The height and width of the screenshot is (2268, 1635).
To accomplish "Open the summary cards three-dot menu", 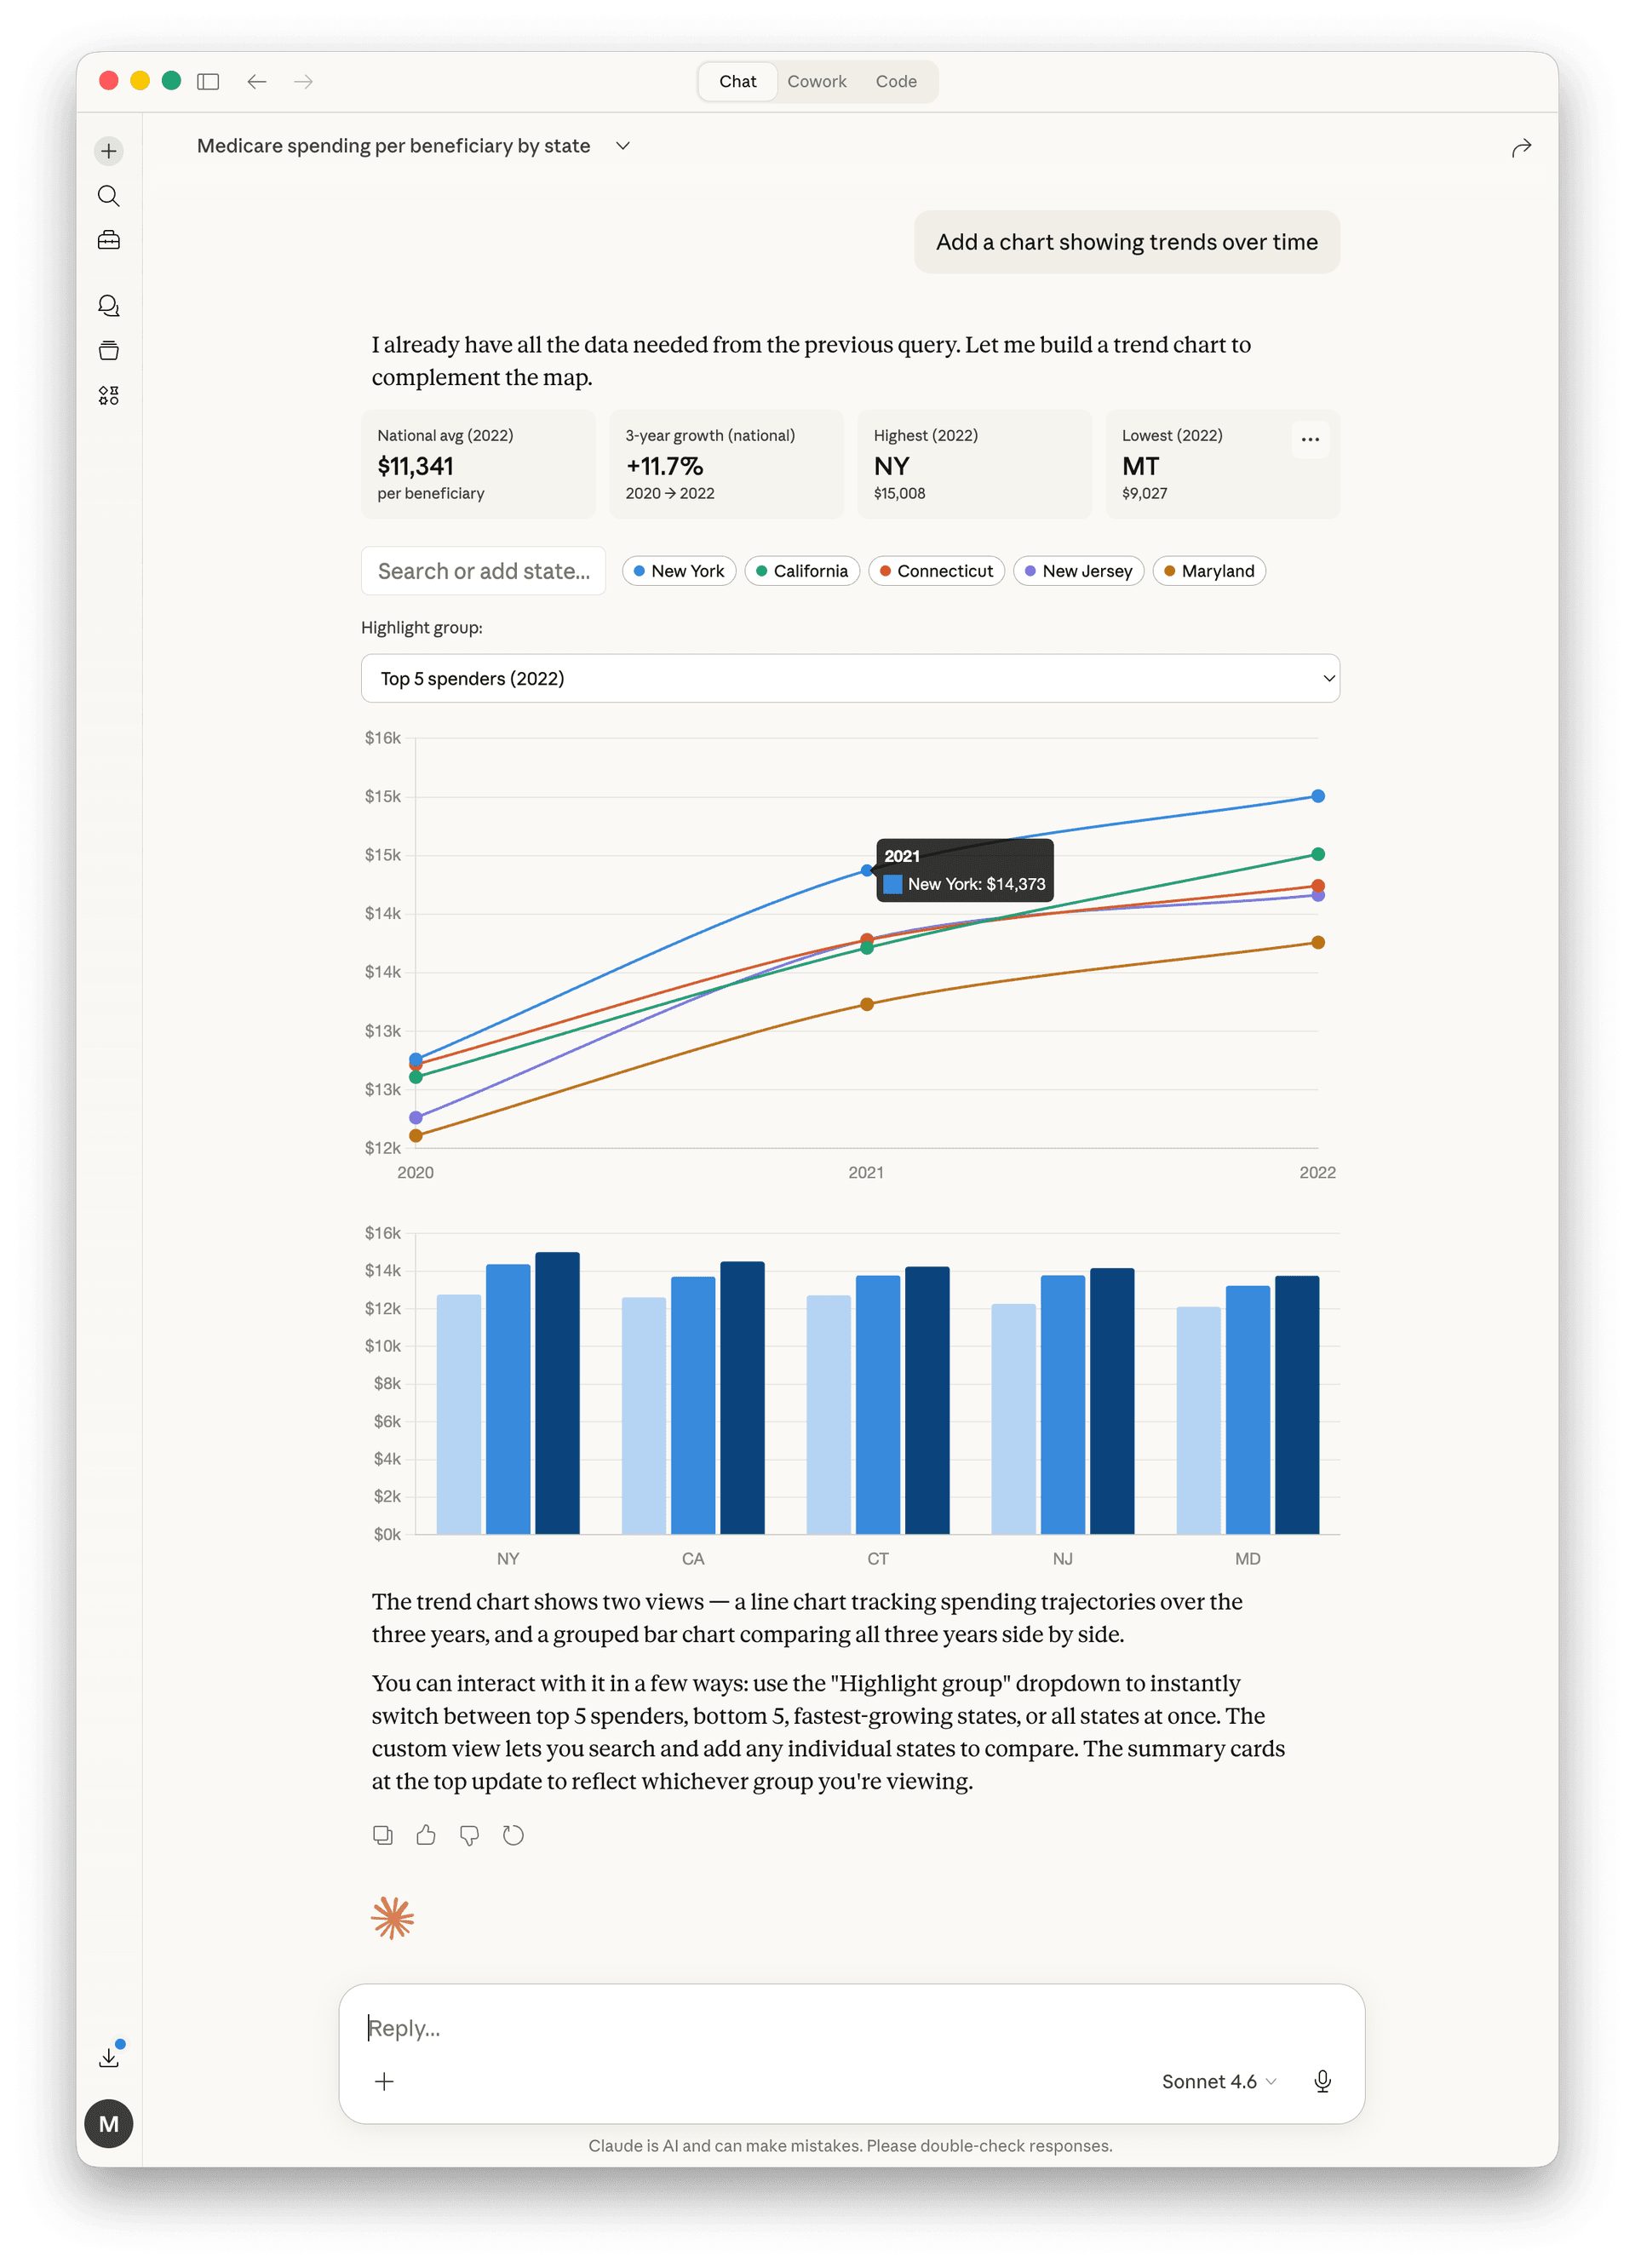I will pyautogui.click(x=1310, y=439).
